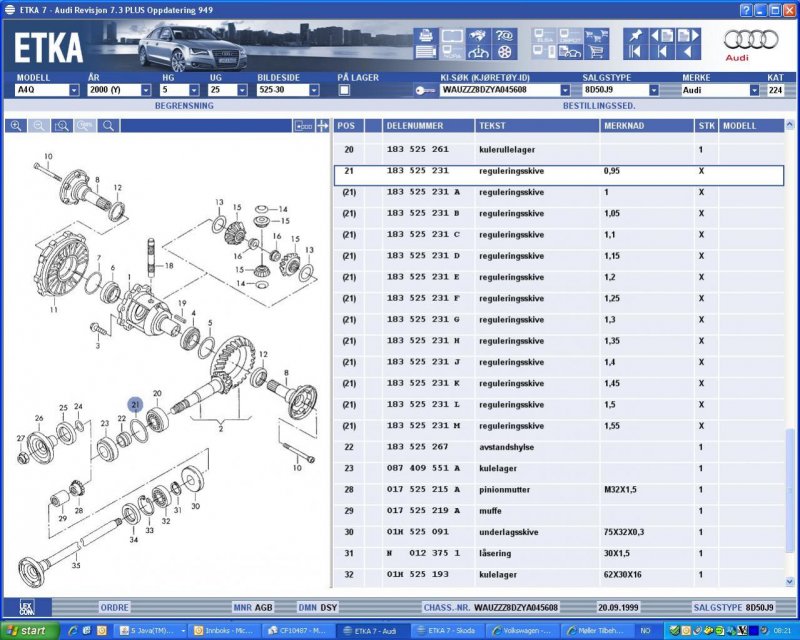Click the Windows start button
The height and width of the screenshot is (640, 800).
[x=27, y=630]
